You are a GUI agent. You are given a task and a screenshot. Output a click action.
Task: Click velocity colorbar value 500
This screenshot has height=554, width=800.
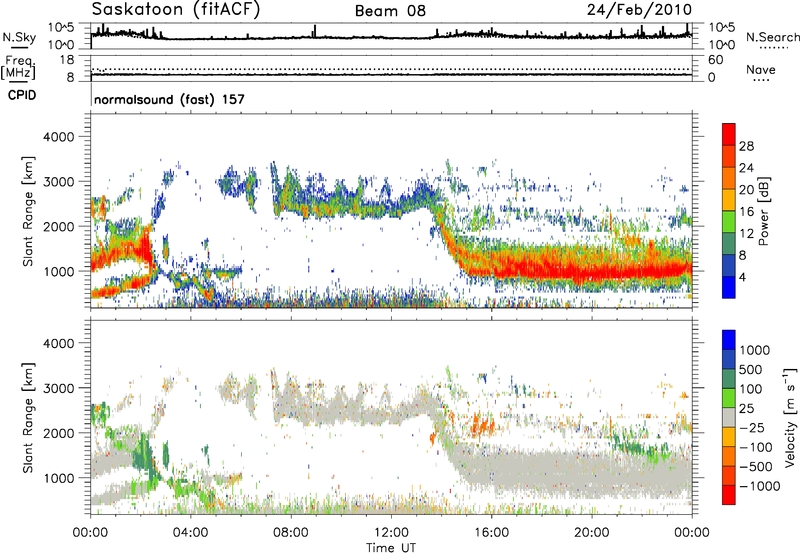coord(750,370)
